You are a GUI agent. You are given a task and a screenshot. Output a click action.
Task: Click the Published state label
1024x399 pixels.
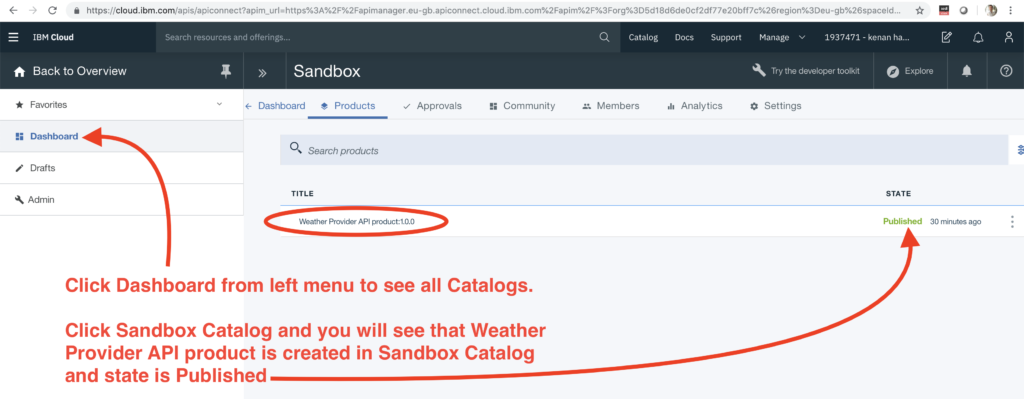[x=903, y=221]
